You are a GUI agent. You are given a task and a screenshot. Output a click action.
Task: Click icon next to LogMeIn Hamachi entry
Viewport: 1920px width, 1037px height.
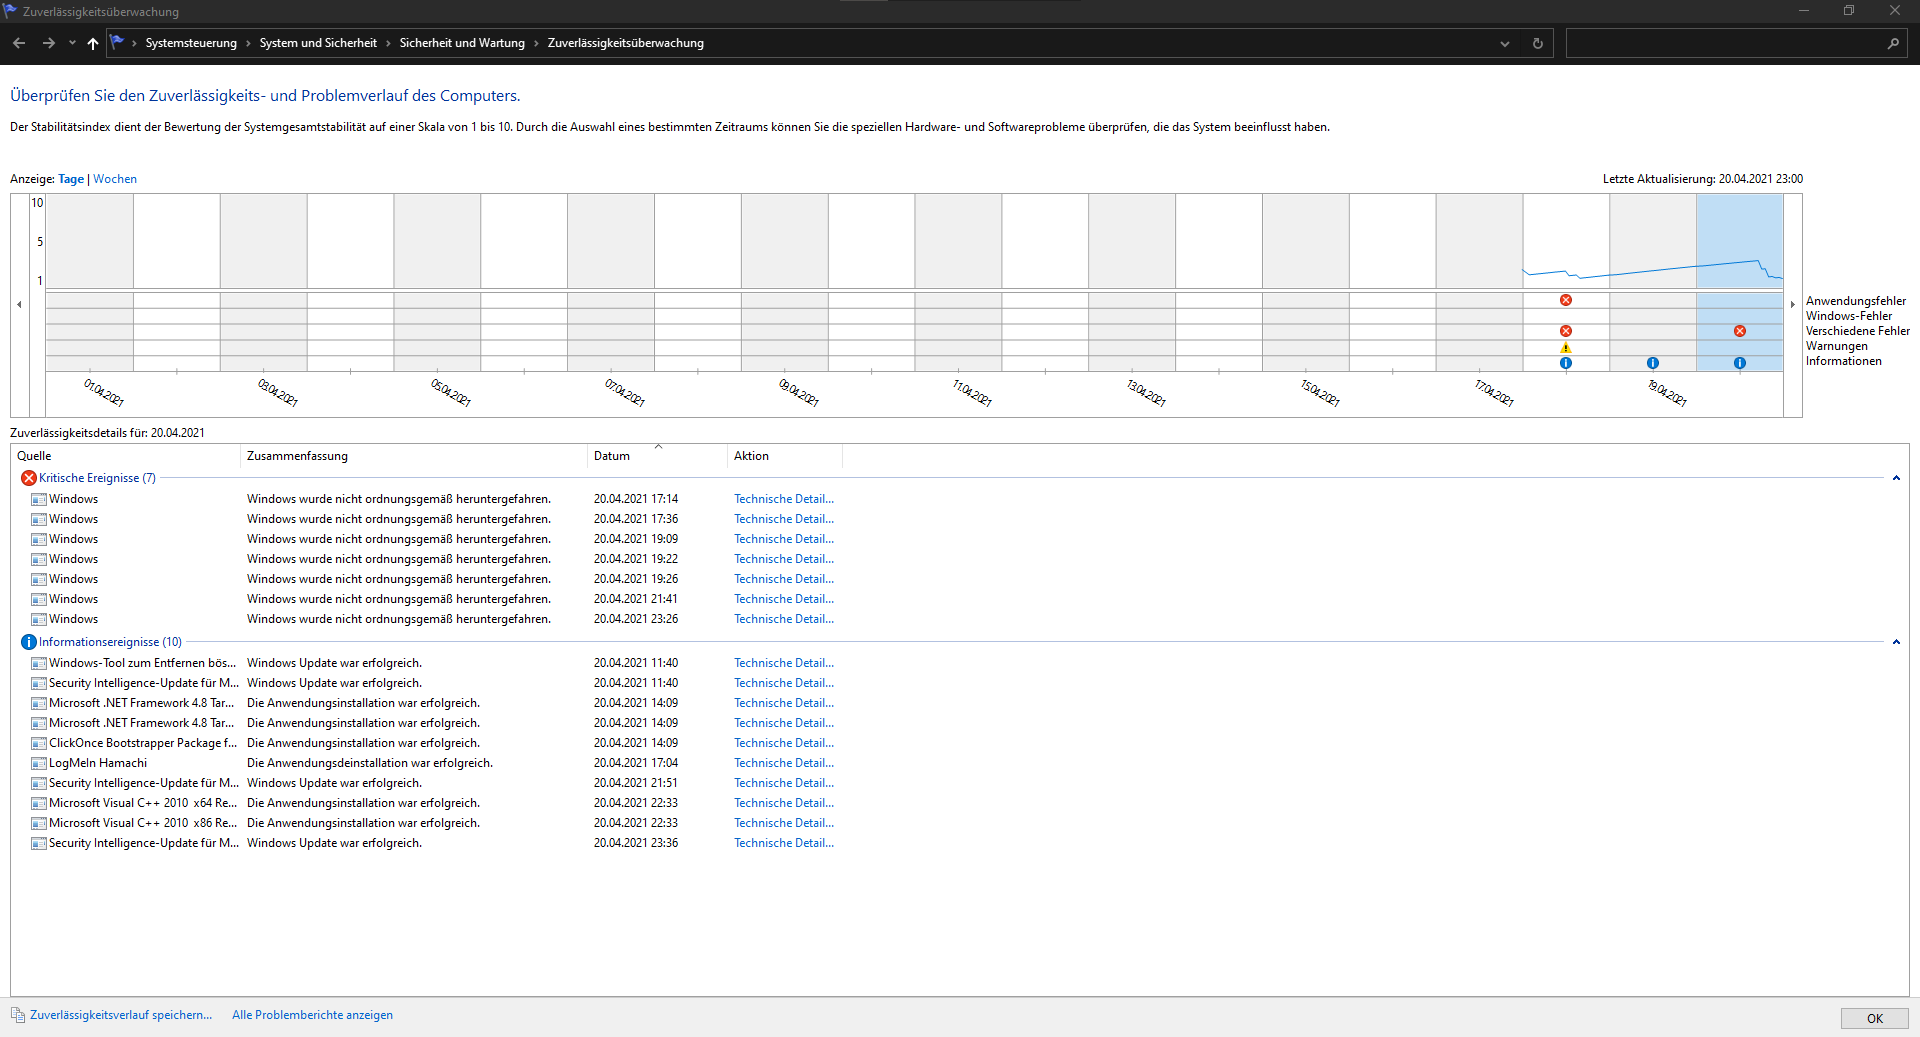pyautogui.click(x=39, y=763)
